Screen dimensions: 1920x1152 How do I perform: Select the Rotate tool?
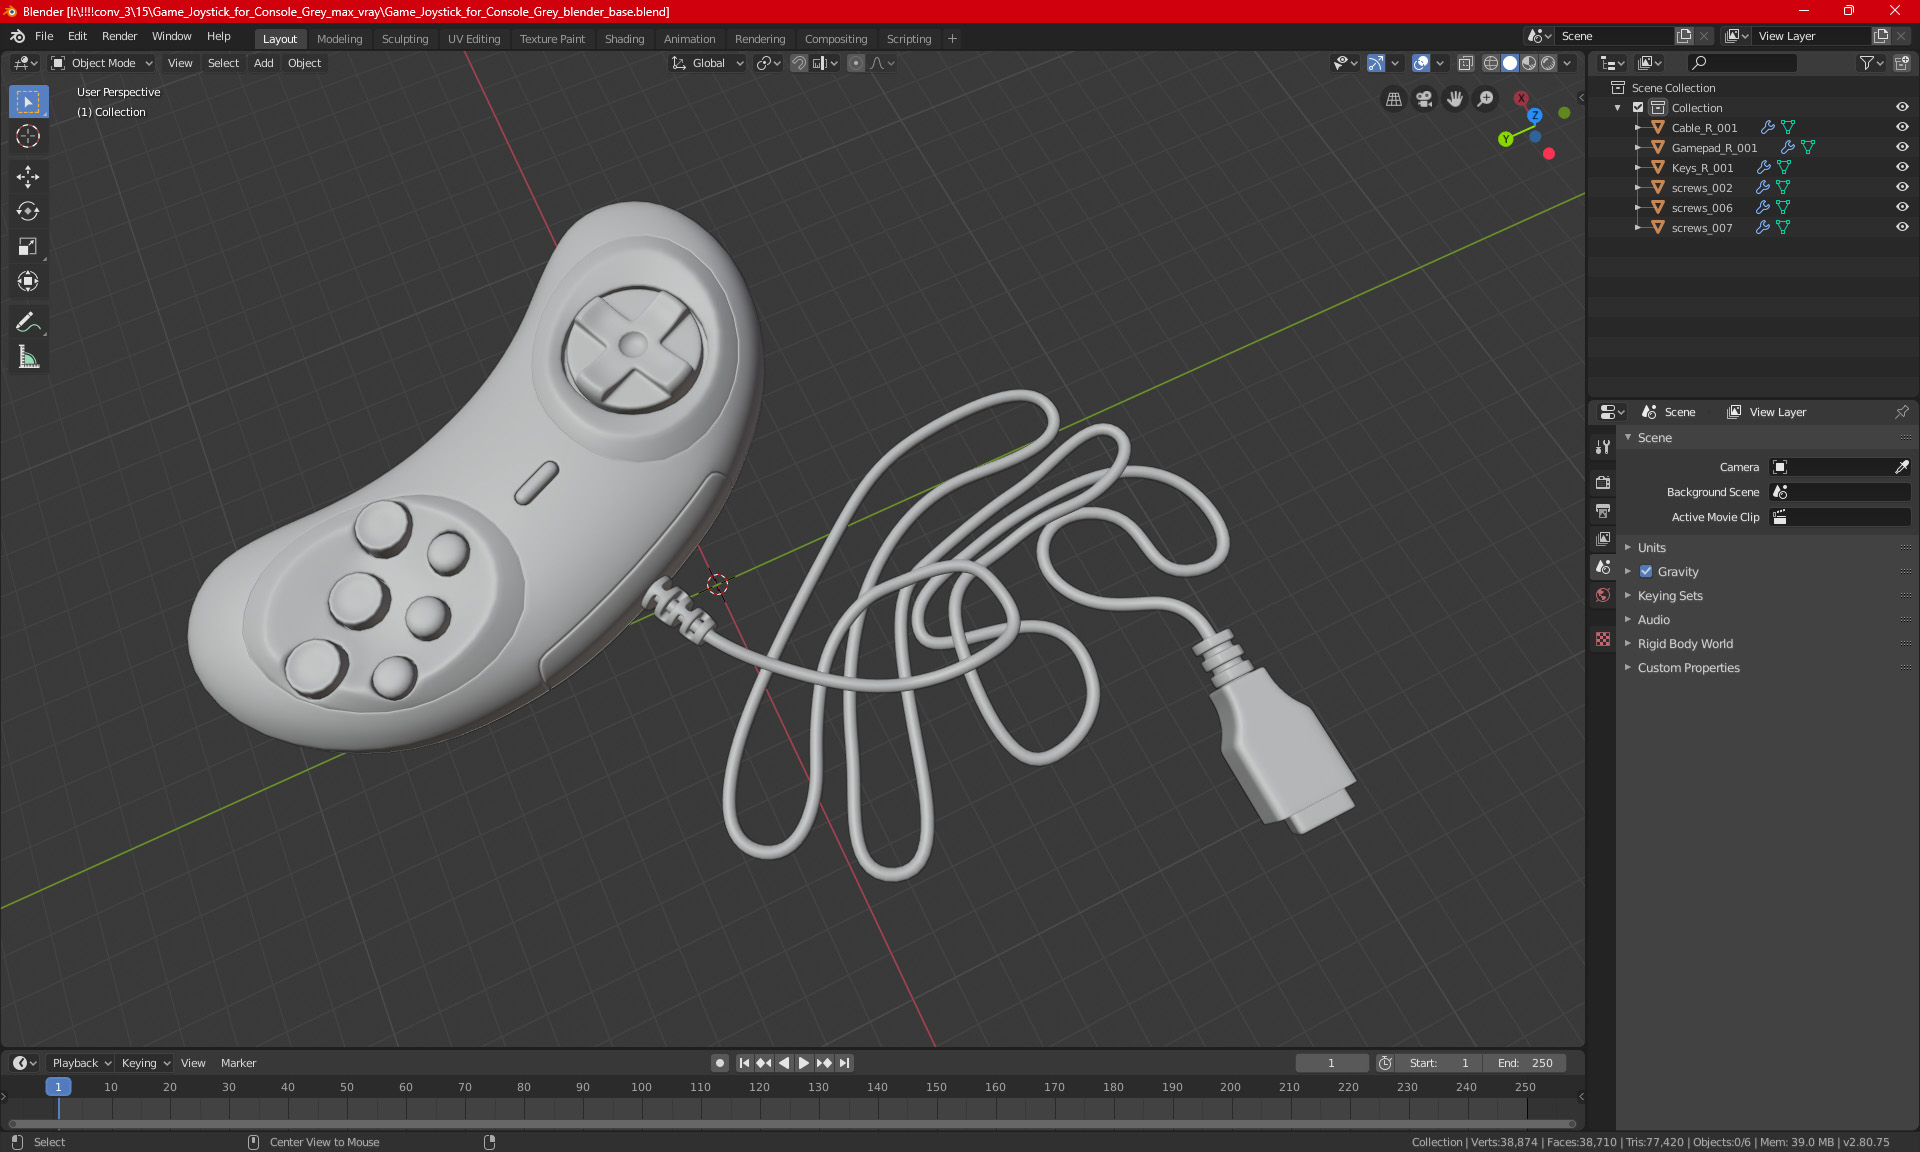[x=28, y=211]
